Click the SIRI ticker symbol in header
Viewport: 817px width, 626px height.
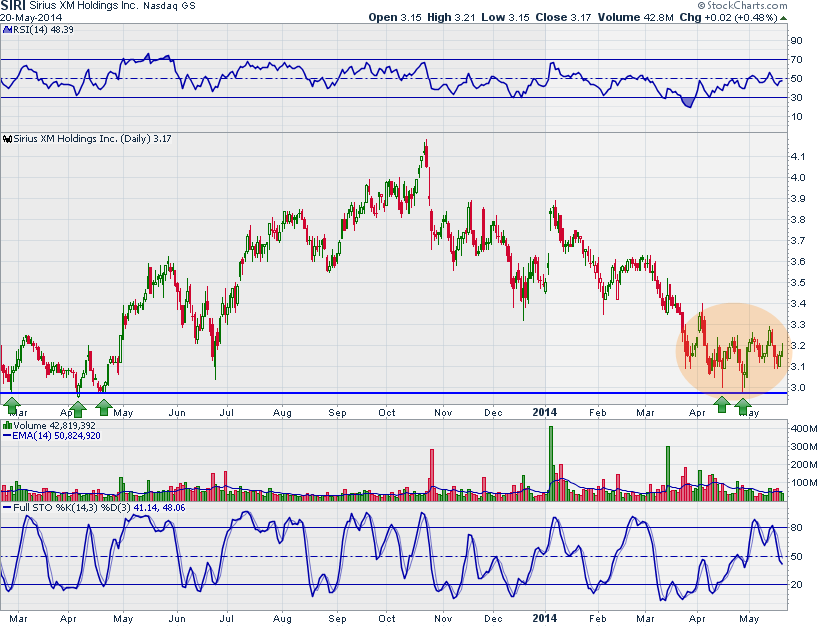(13, 6)
